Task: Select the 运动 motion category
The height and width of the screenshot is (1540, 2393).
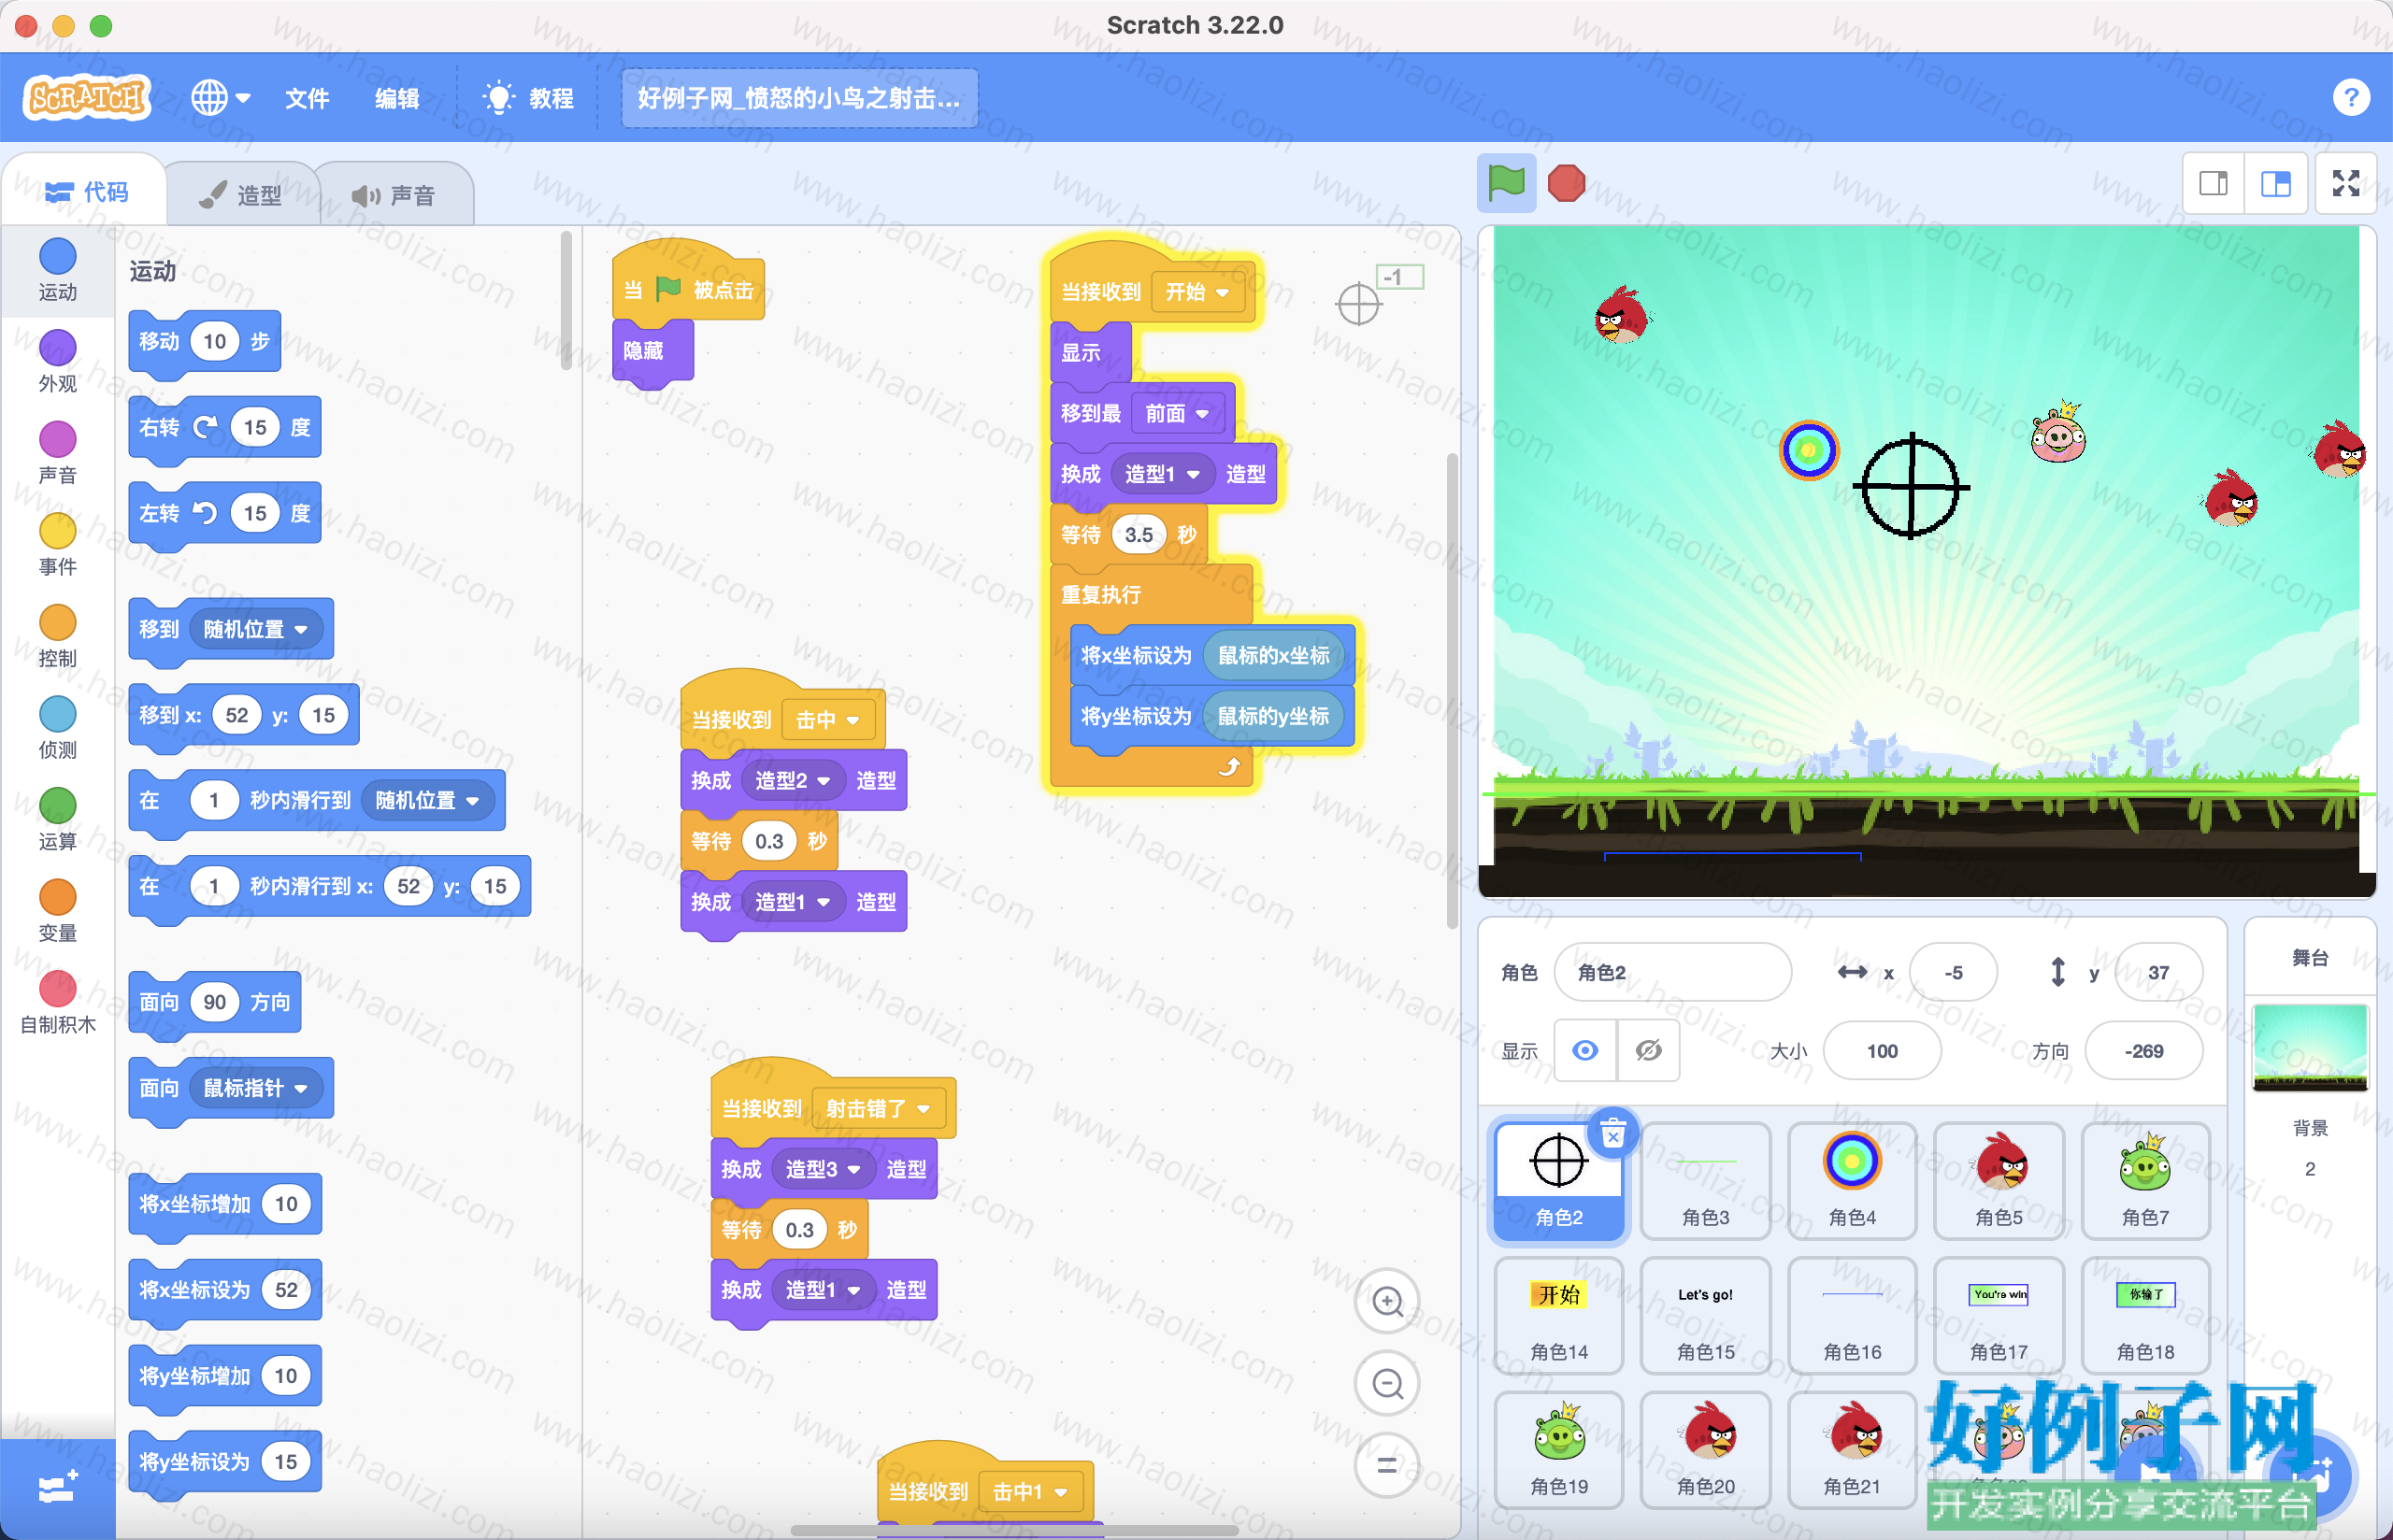Action: point(58,270)
